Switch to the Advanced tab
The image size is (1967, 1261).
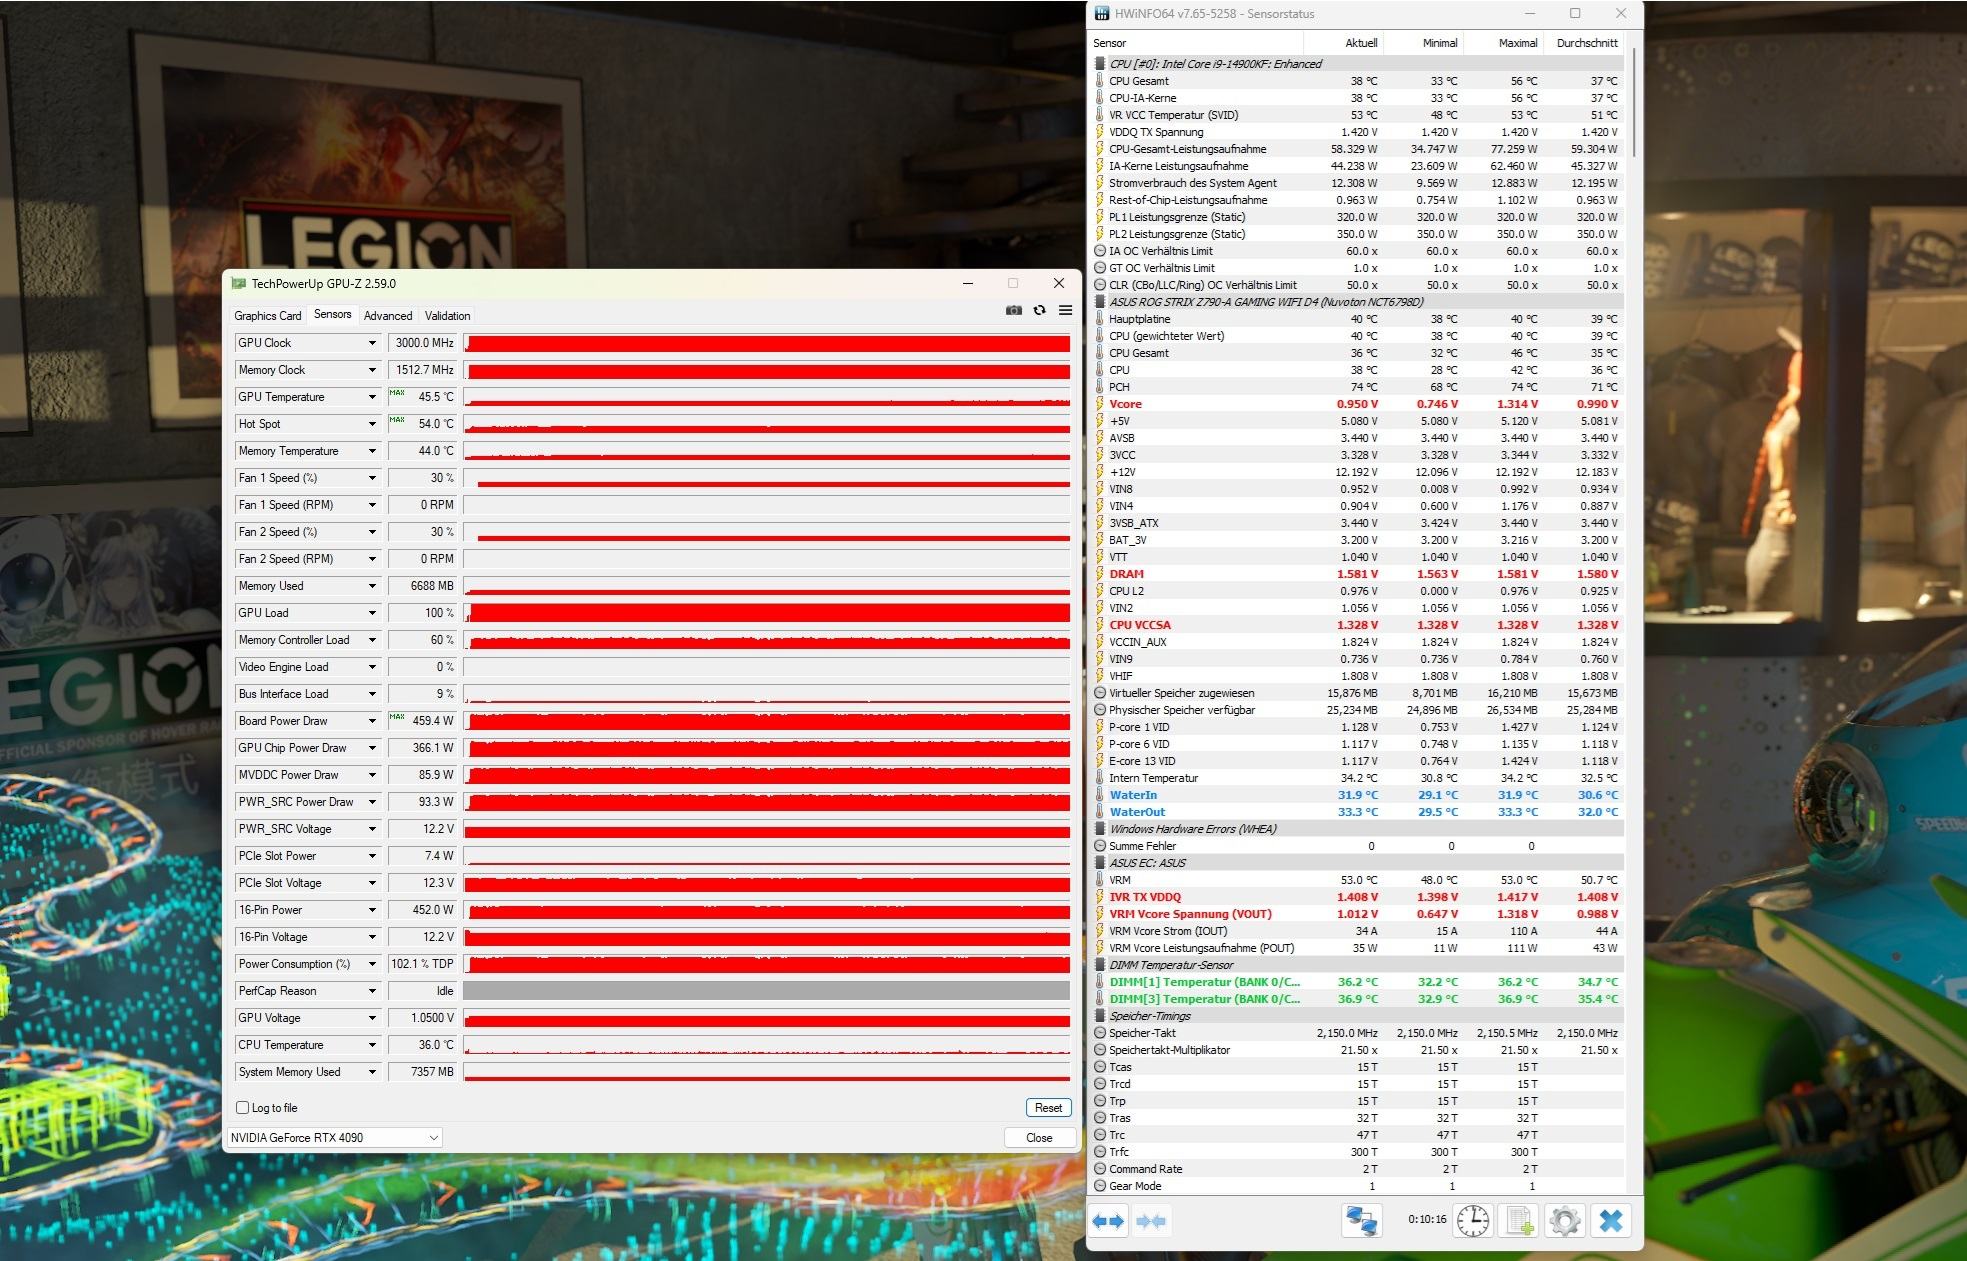[388, 316]
